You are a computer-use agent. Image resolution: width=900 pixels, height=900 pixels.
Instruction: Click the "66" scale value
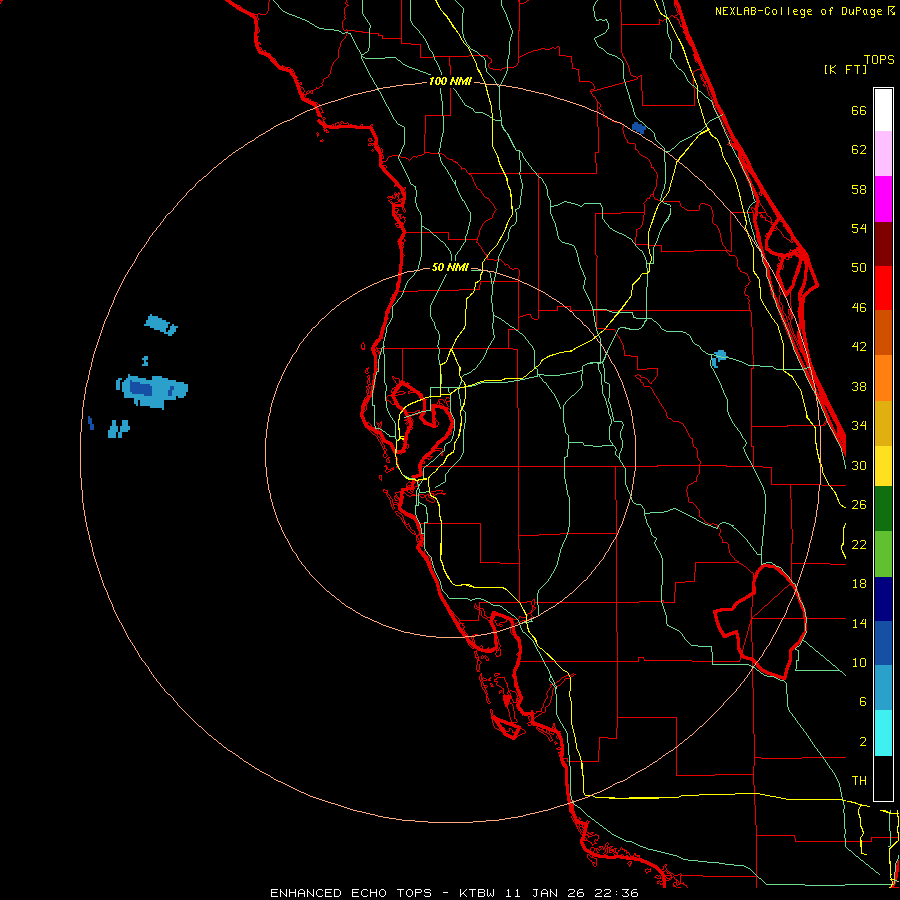pos(859,110)
